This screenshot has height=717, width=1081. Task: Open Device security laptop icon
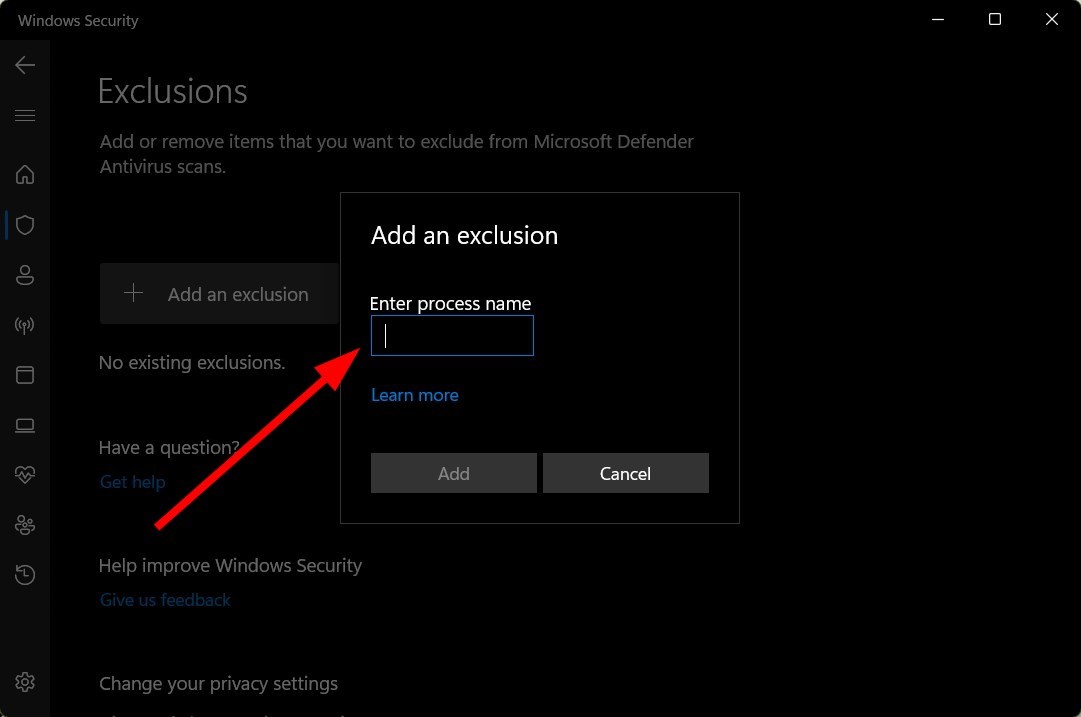(25, 425)
